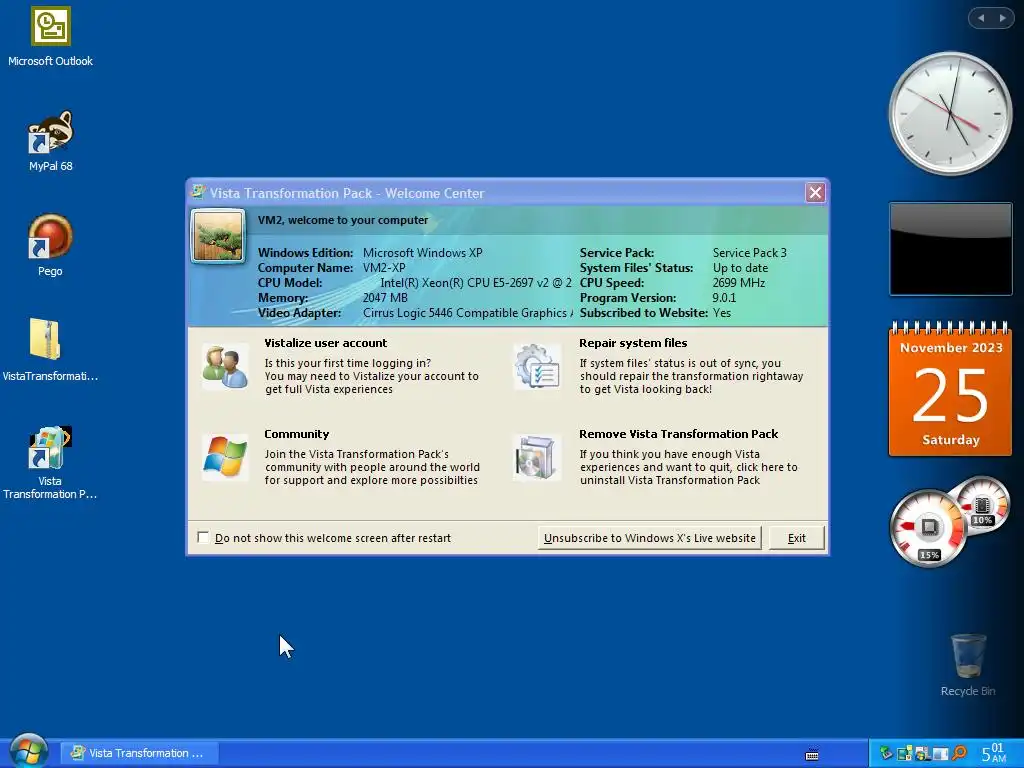
Task: Click the Exit button
Action: click(796, 538)
